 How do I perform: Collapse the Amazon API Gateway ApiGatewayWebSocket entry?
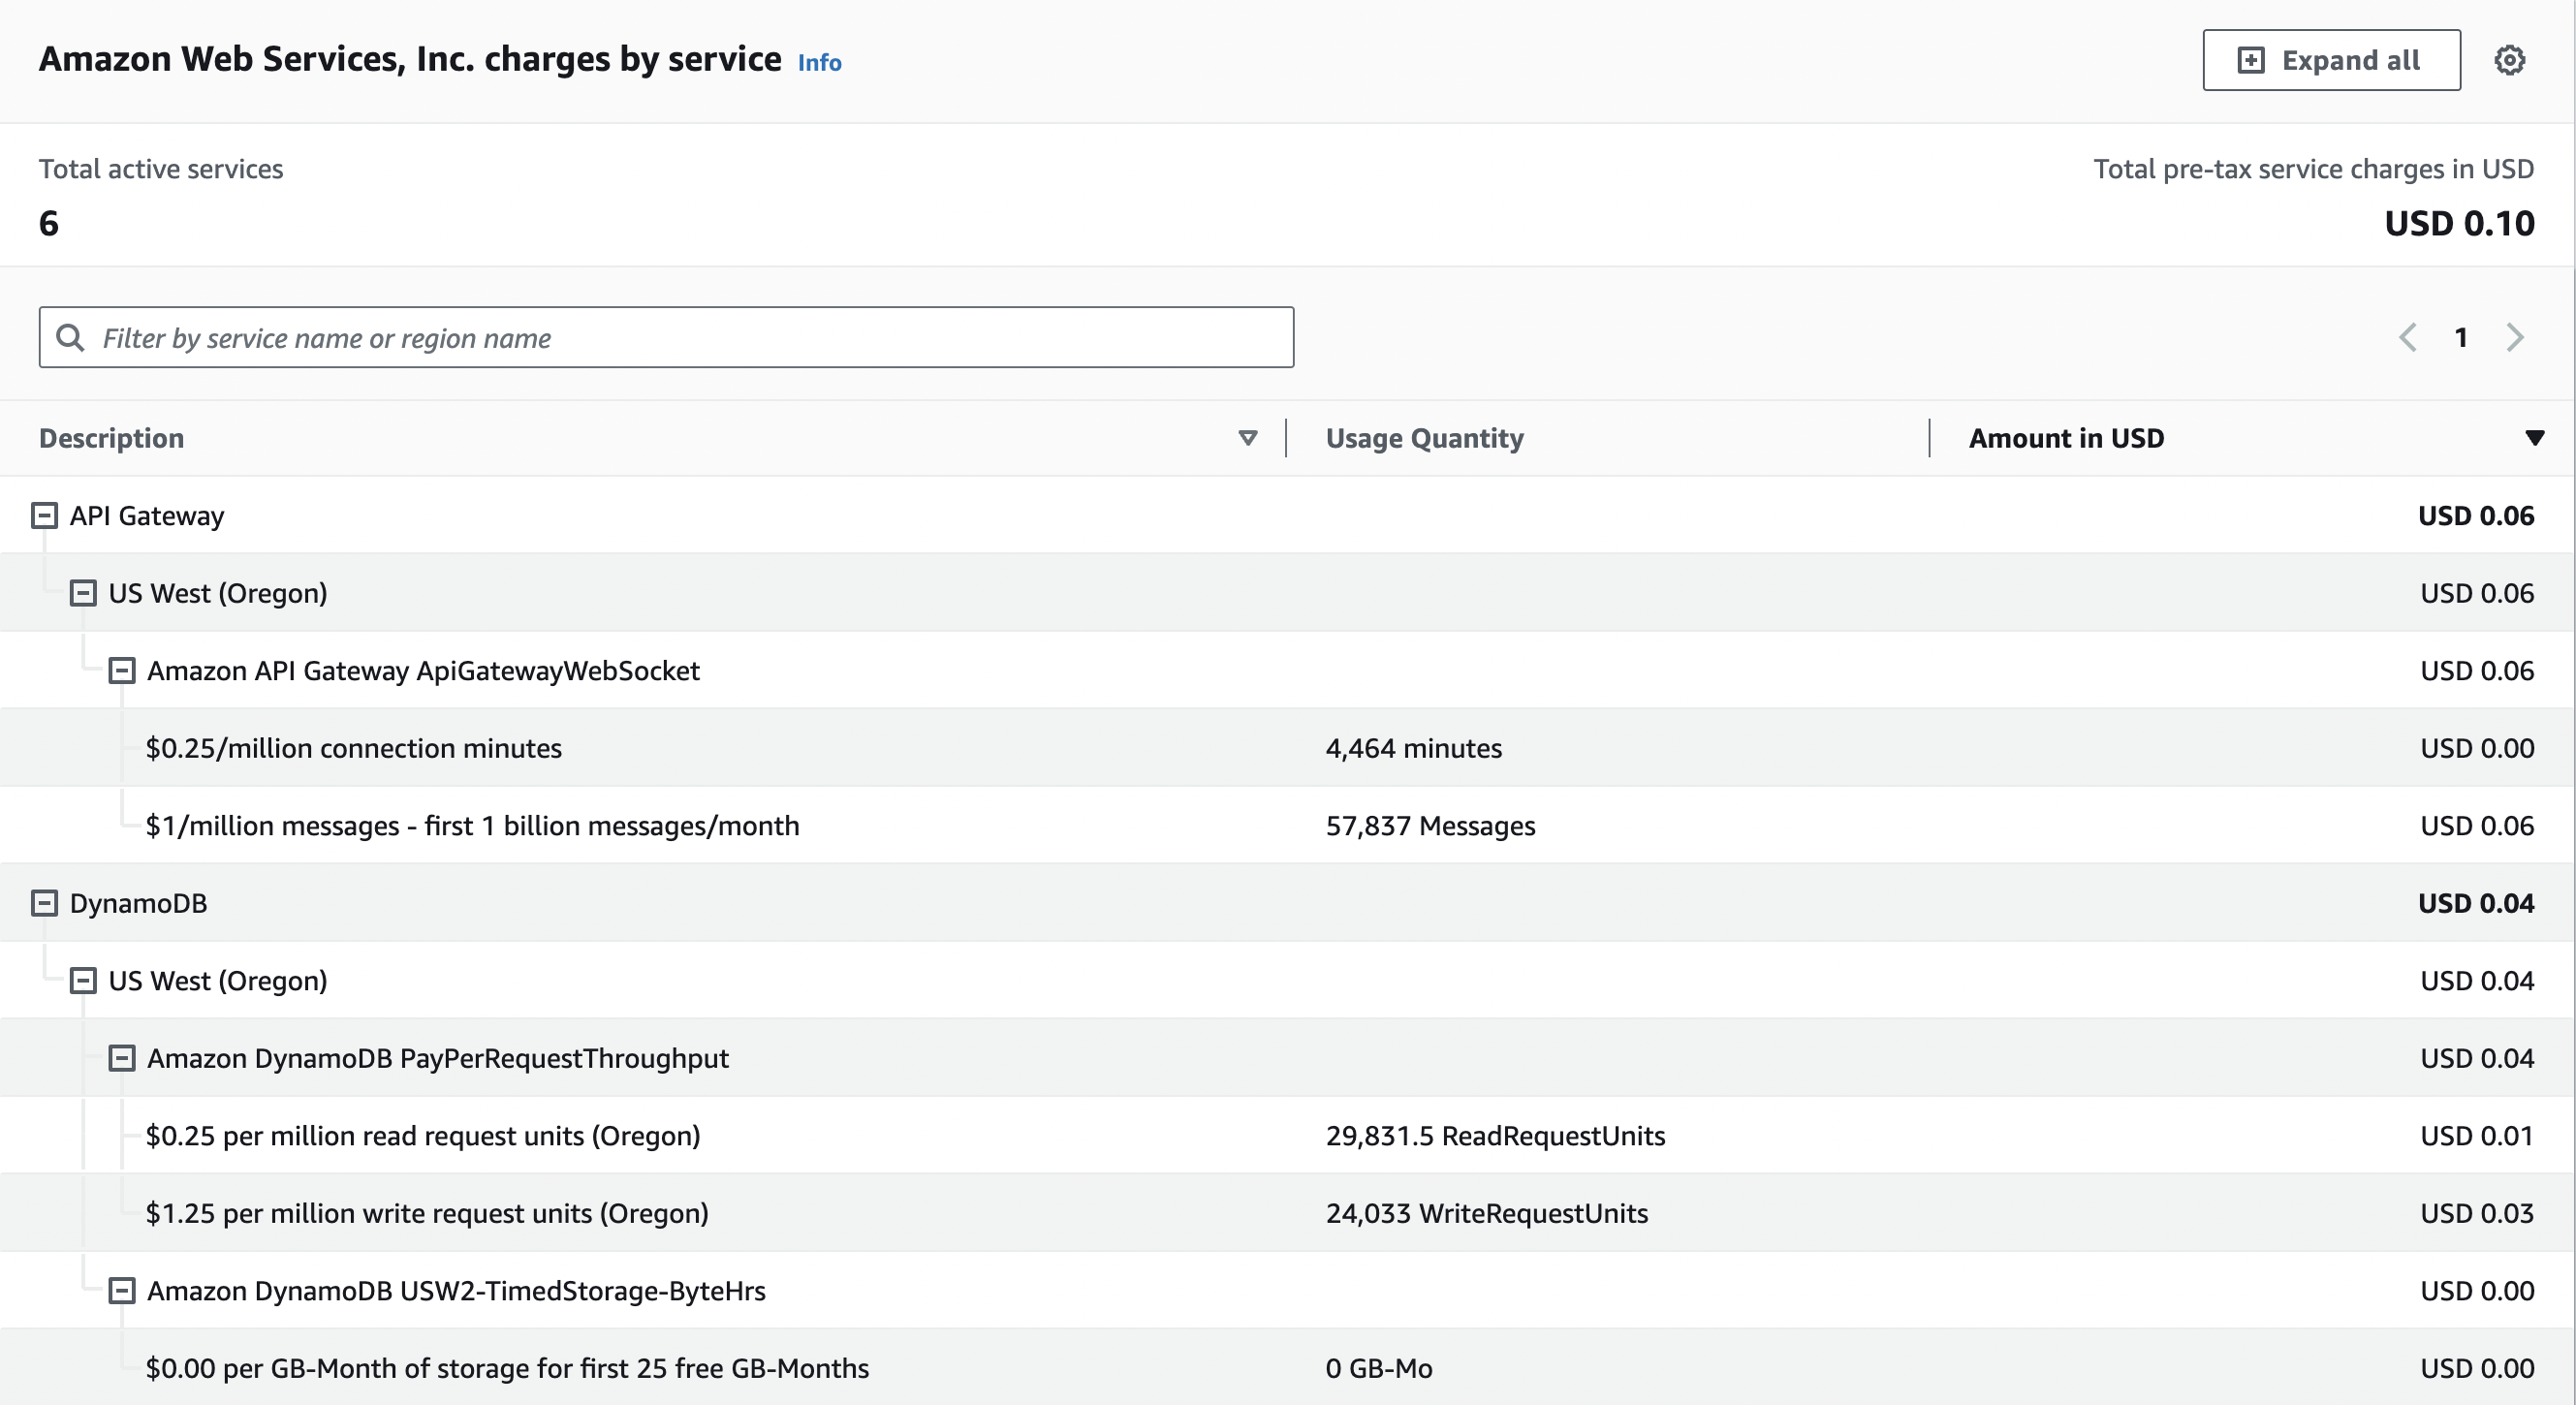pyautogui.click(x=122, y=670)
